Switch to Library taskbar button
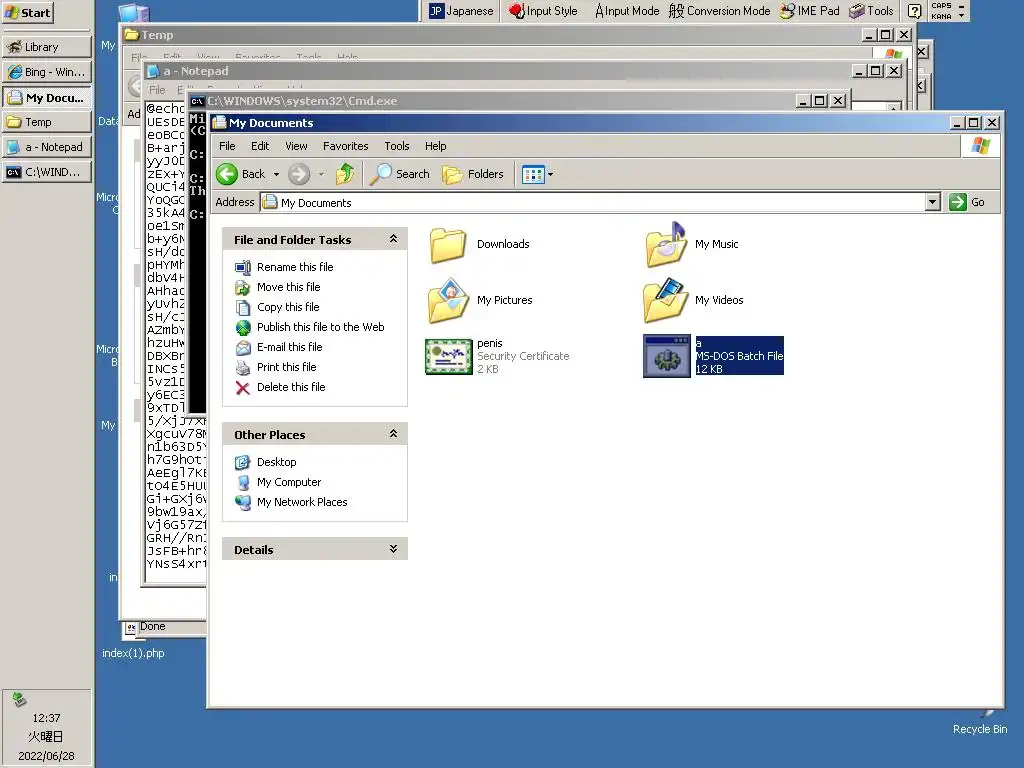The height and width of the screenshot is (768, 1024). [47, 47]
